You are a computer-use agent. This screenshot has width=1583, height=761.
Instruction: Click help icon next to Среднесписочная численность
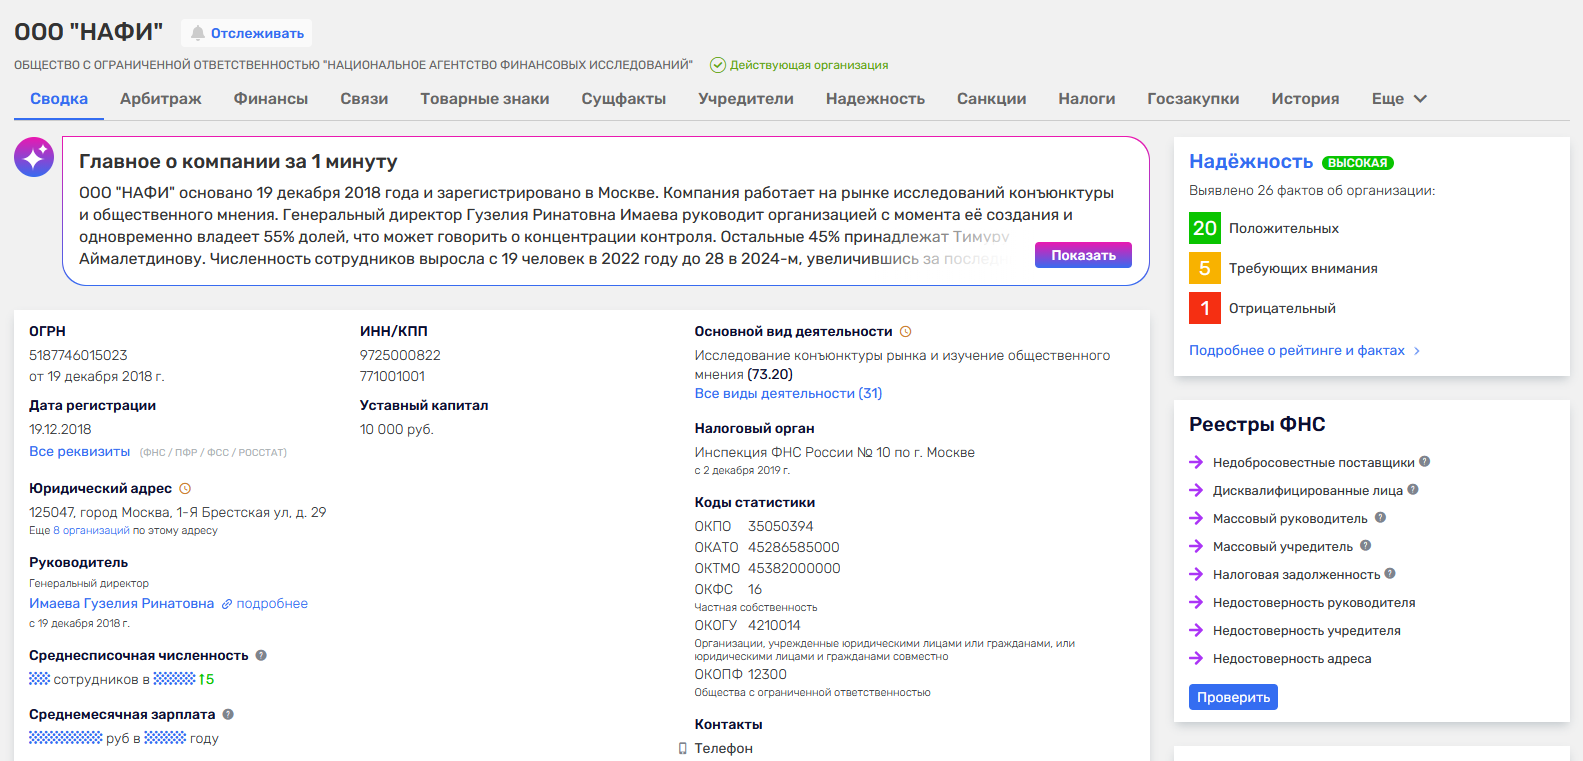261,656
